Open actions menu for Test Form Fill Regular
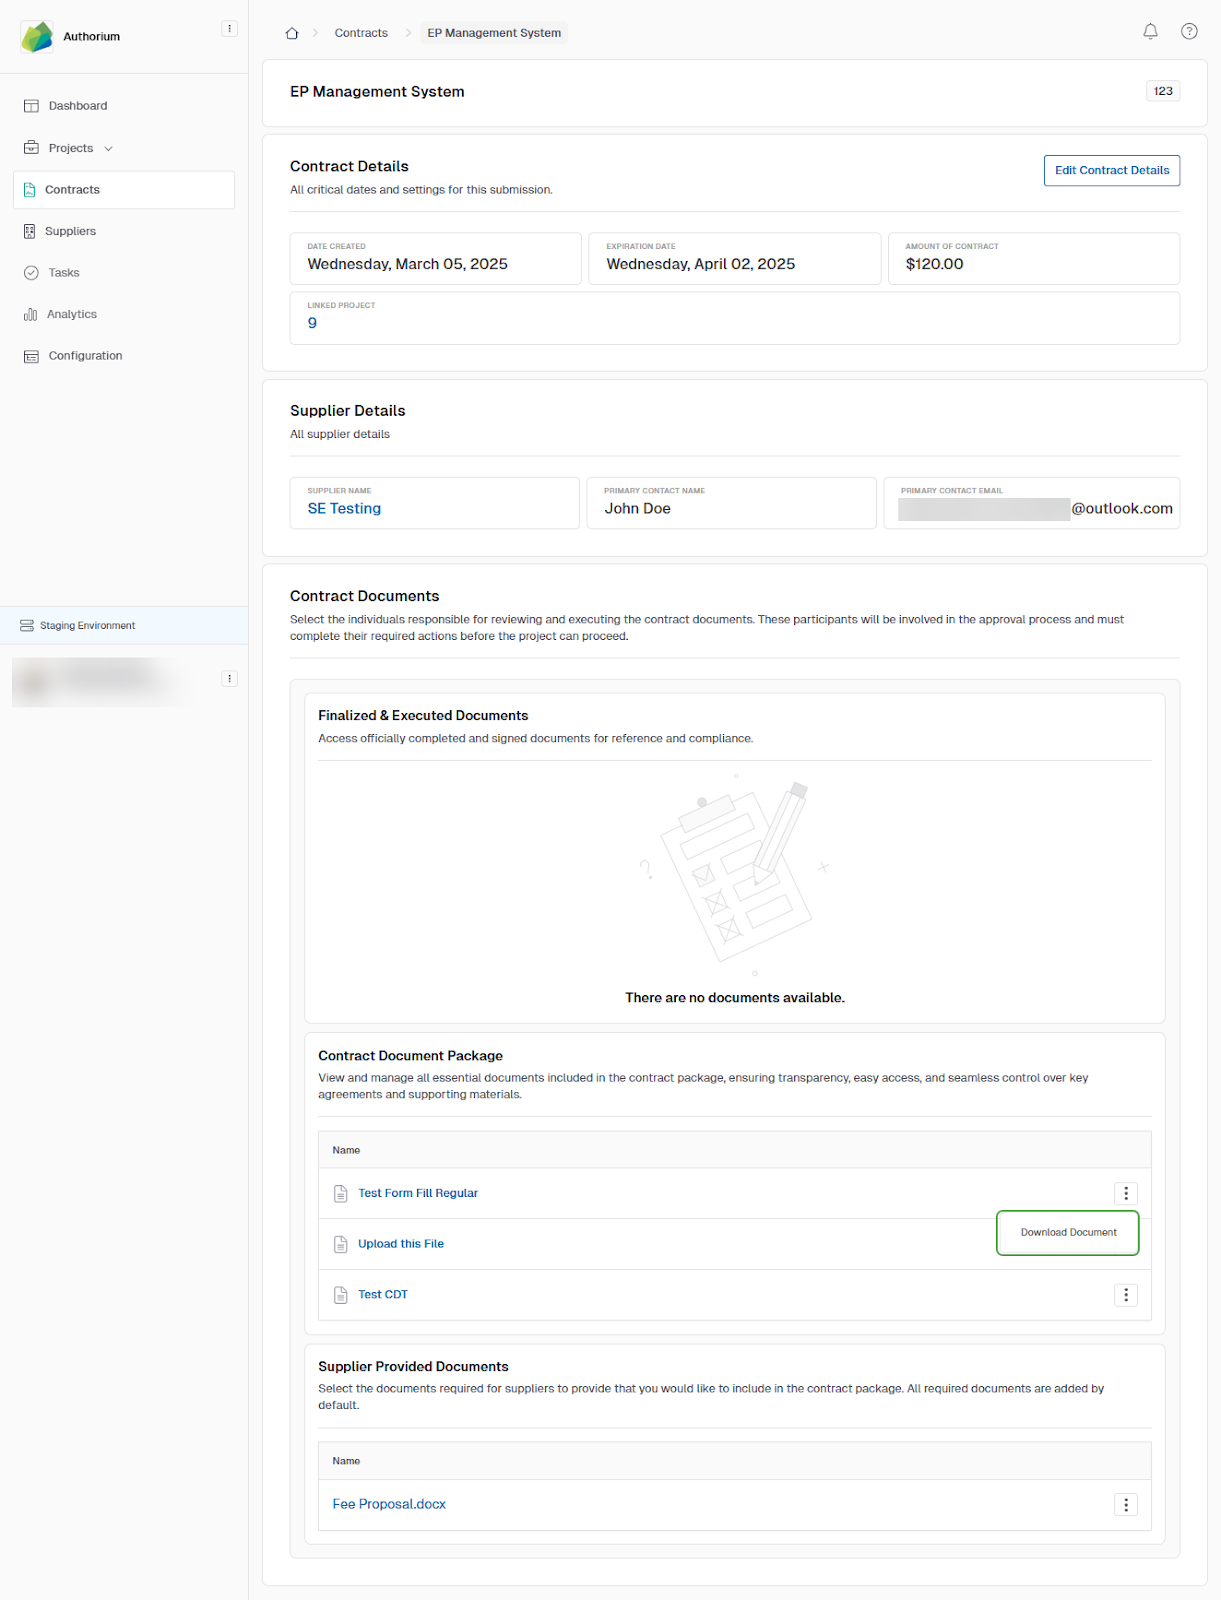The width and height of the screenshot is (1221, 1600). coord(1125,1193)
